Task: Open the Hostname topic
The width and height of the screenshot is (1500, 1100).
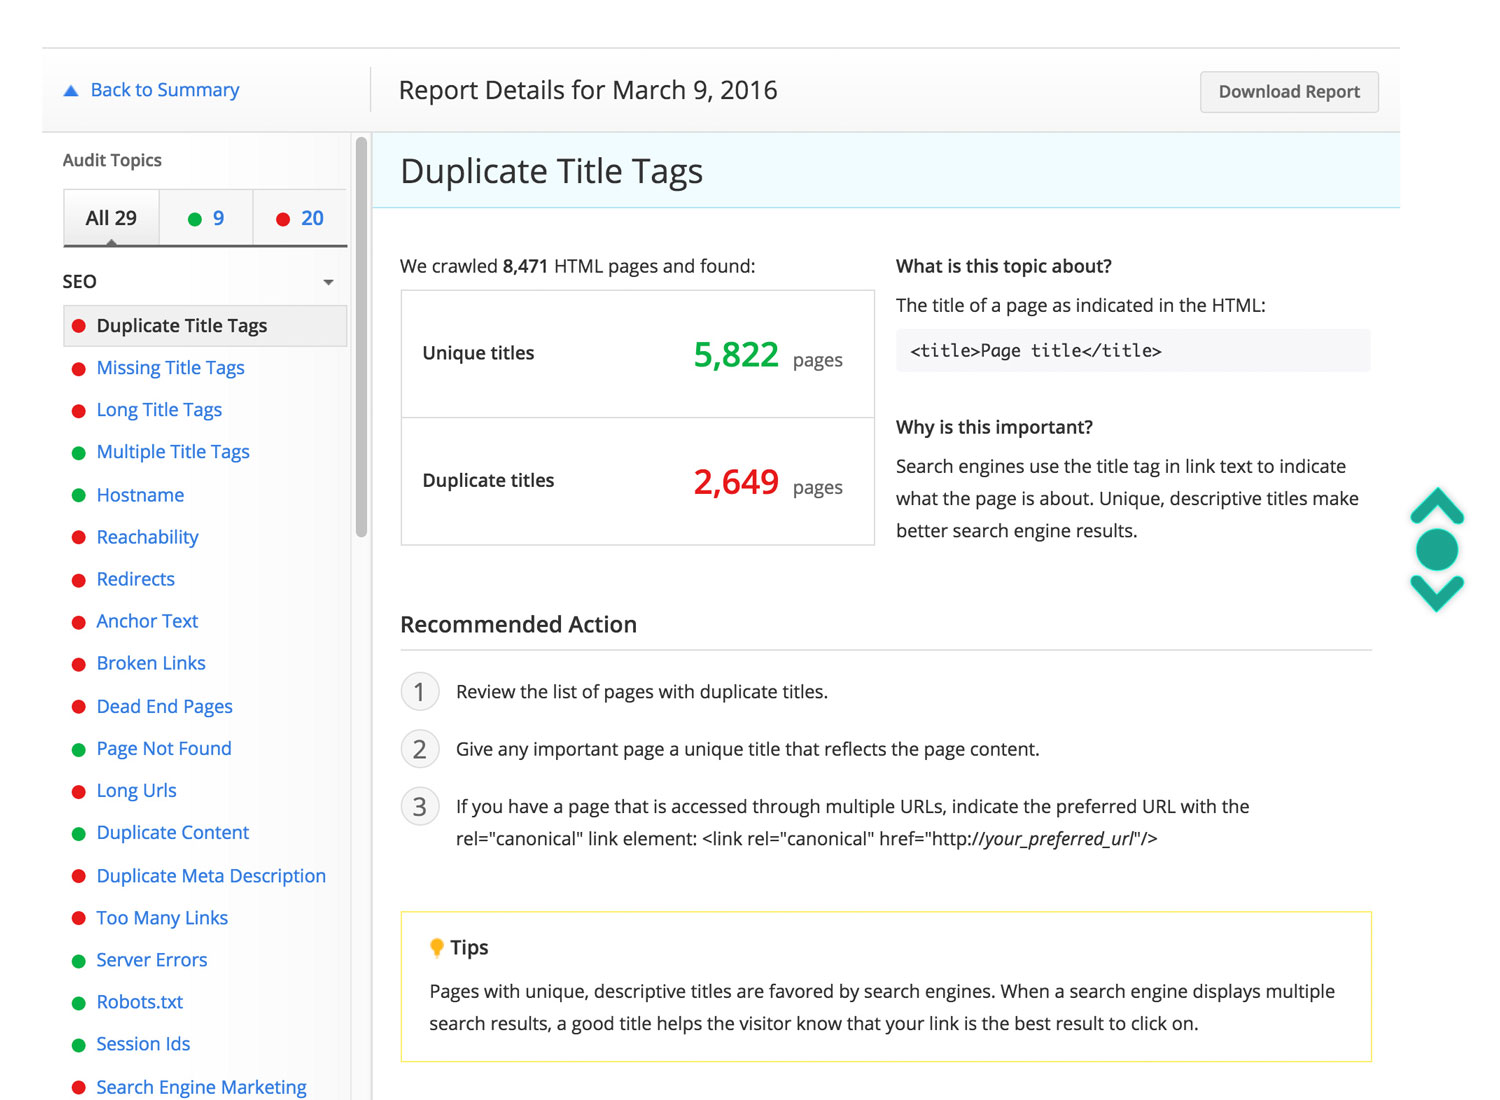Action: (x=140, y=495)
